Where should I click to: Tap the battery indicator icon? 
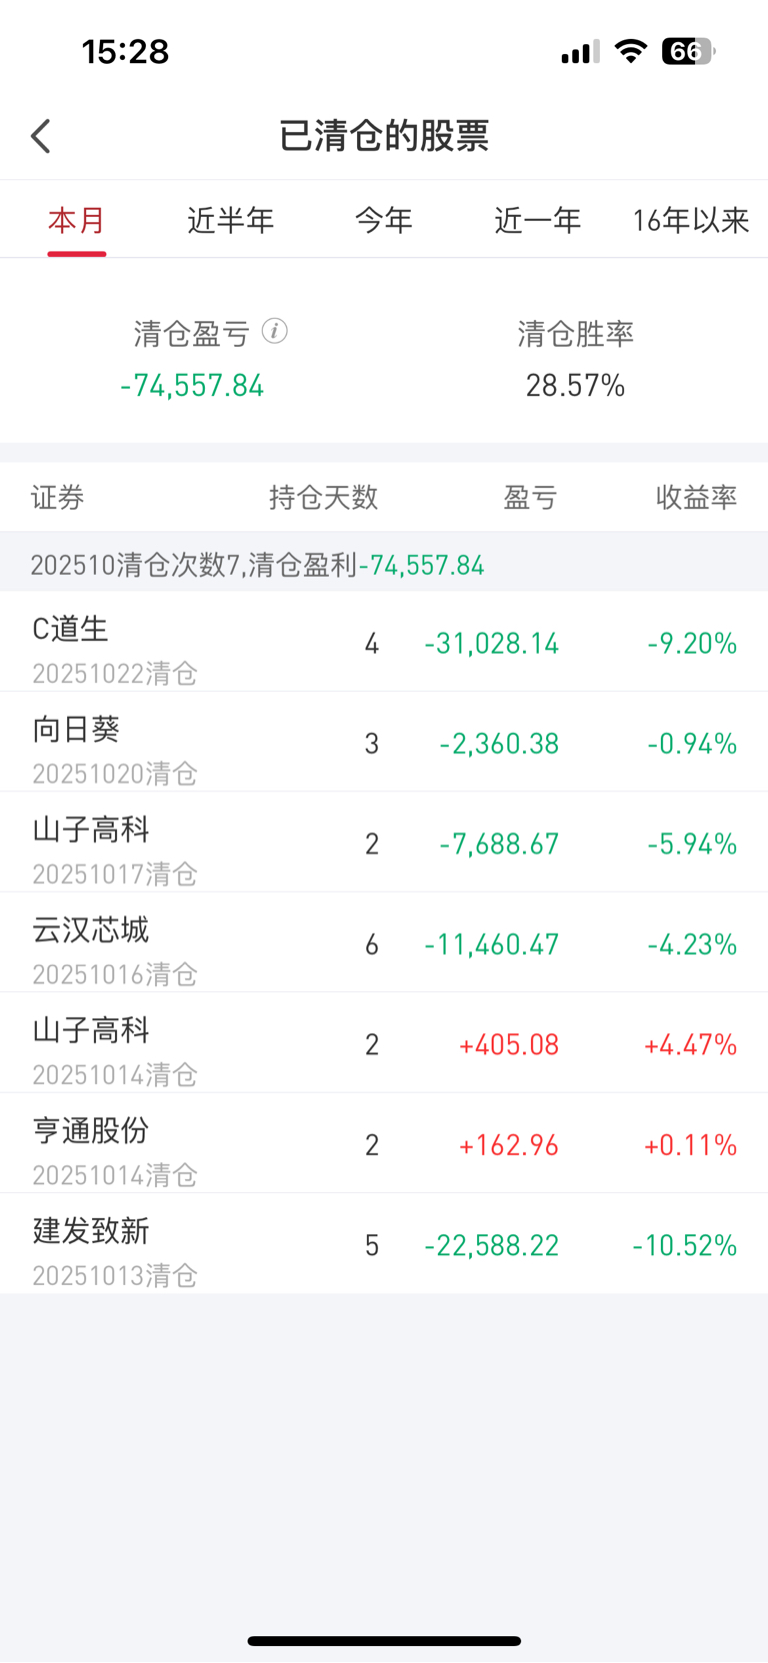(x=688, y=51)
